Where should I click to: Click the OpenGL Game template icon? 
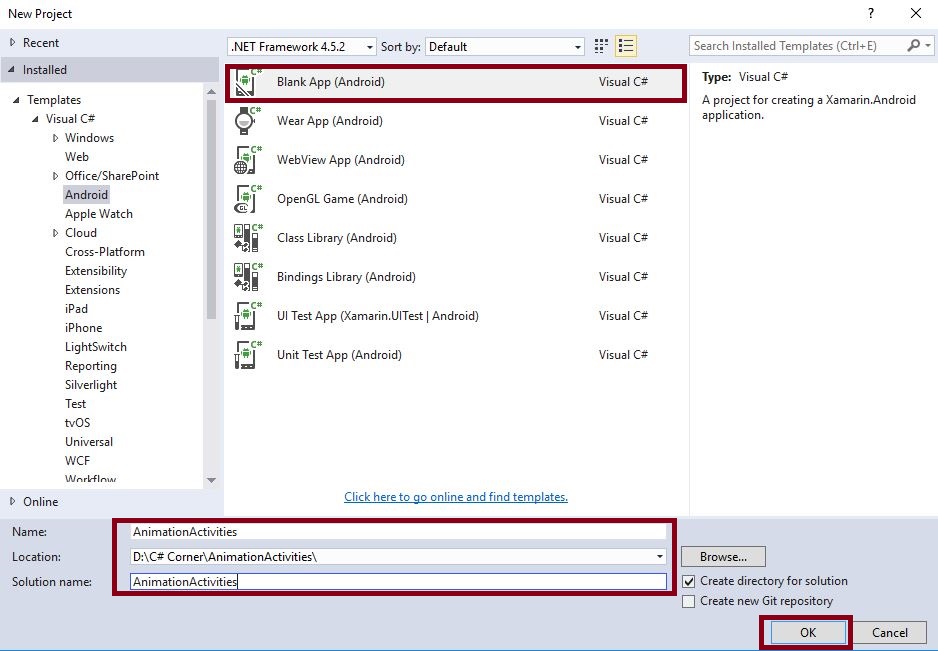click(x=248, y=199)
